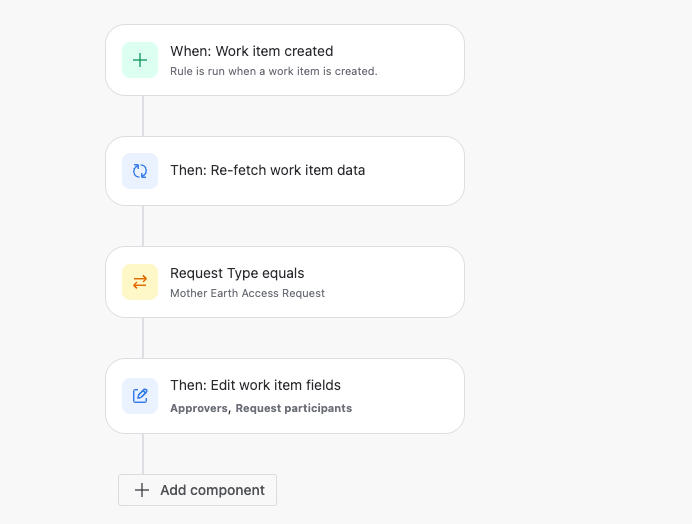
Task: Click the connector line between Request Type condition and Edit fields
Action: coord(143,338)
